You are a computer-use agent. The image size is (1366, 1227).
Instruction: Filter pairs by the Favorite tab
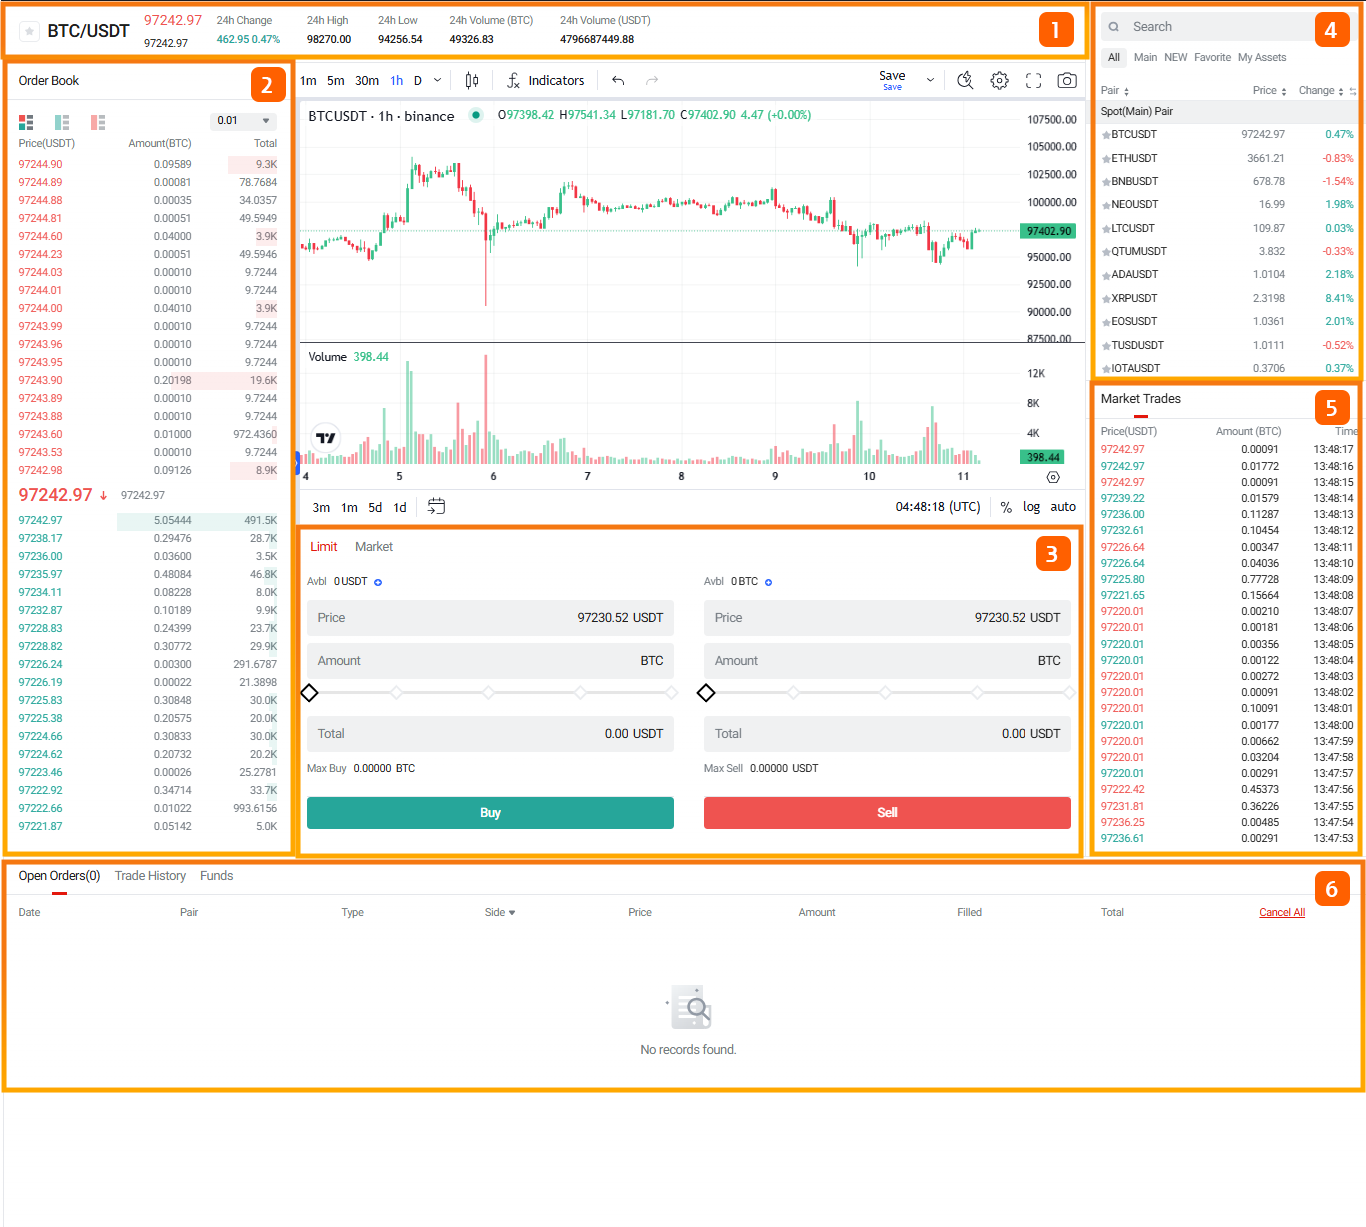(1212, 58)
